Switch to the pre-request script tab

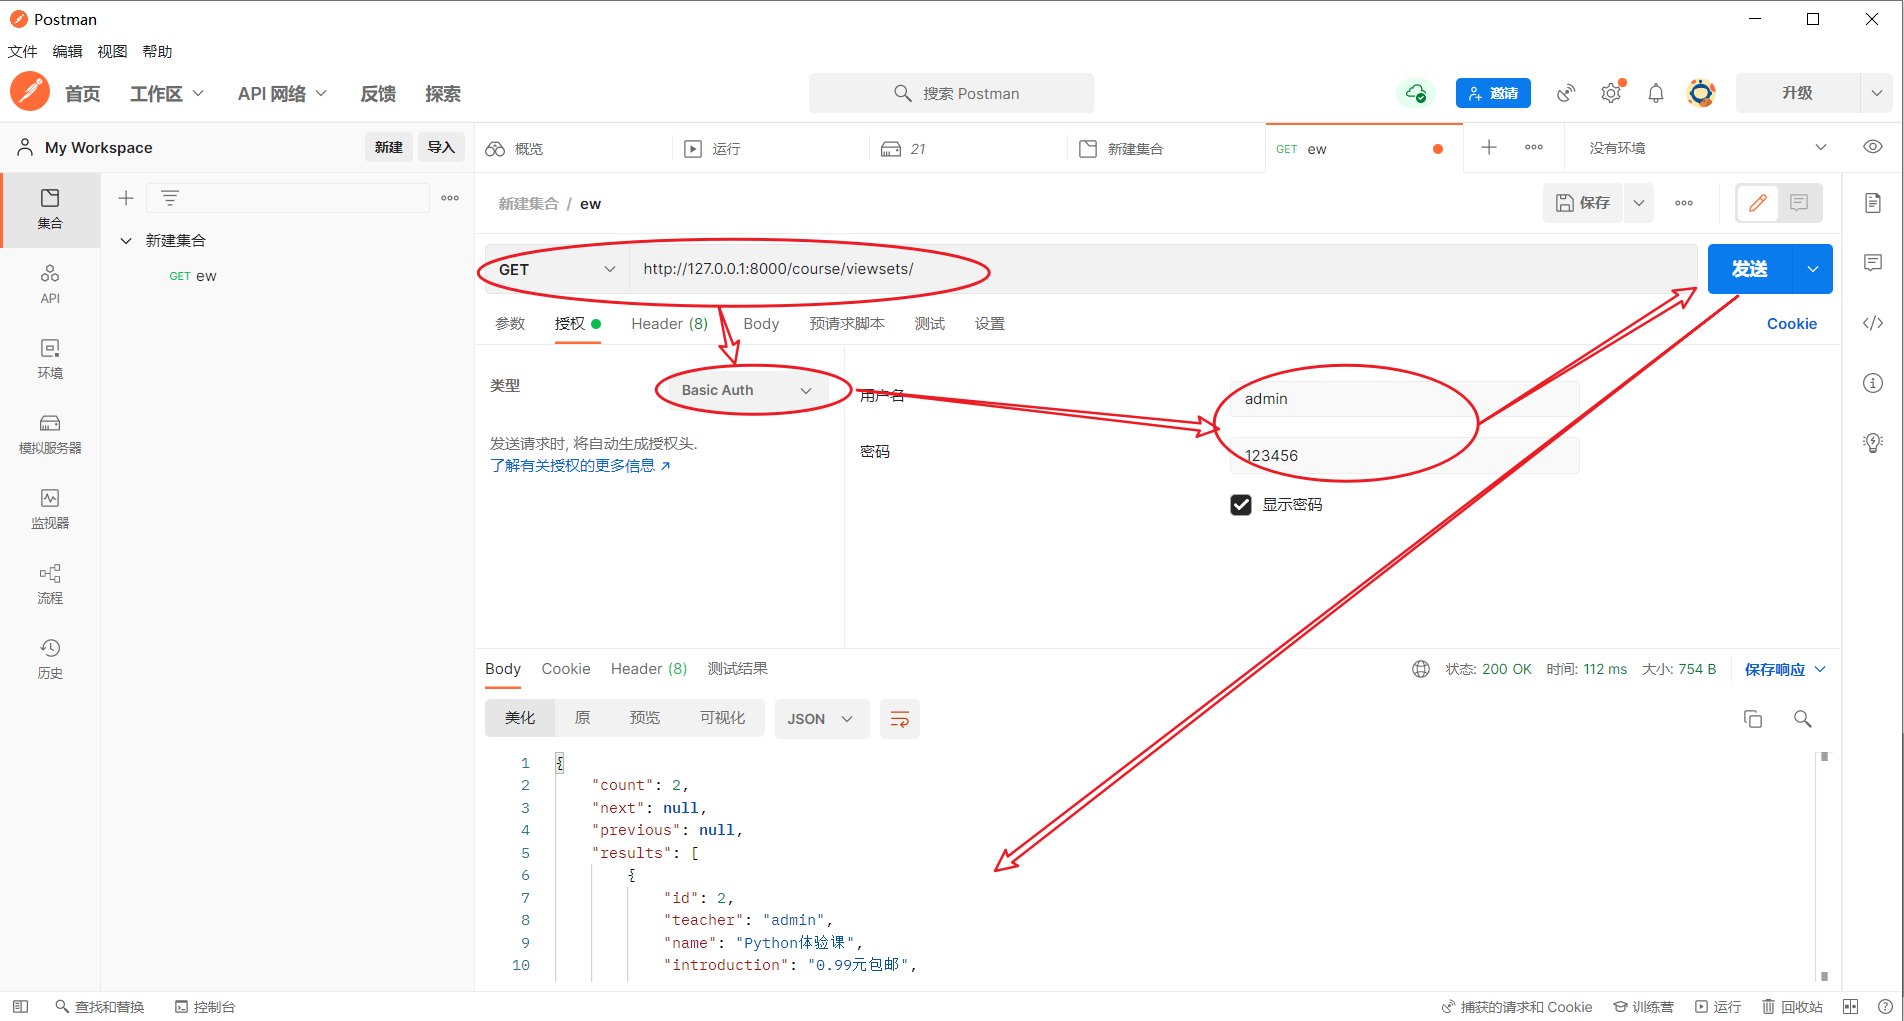coord(847,324)
